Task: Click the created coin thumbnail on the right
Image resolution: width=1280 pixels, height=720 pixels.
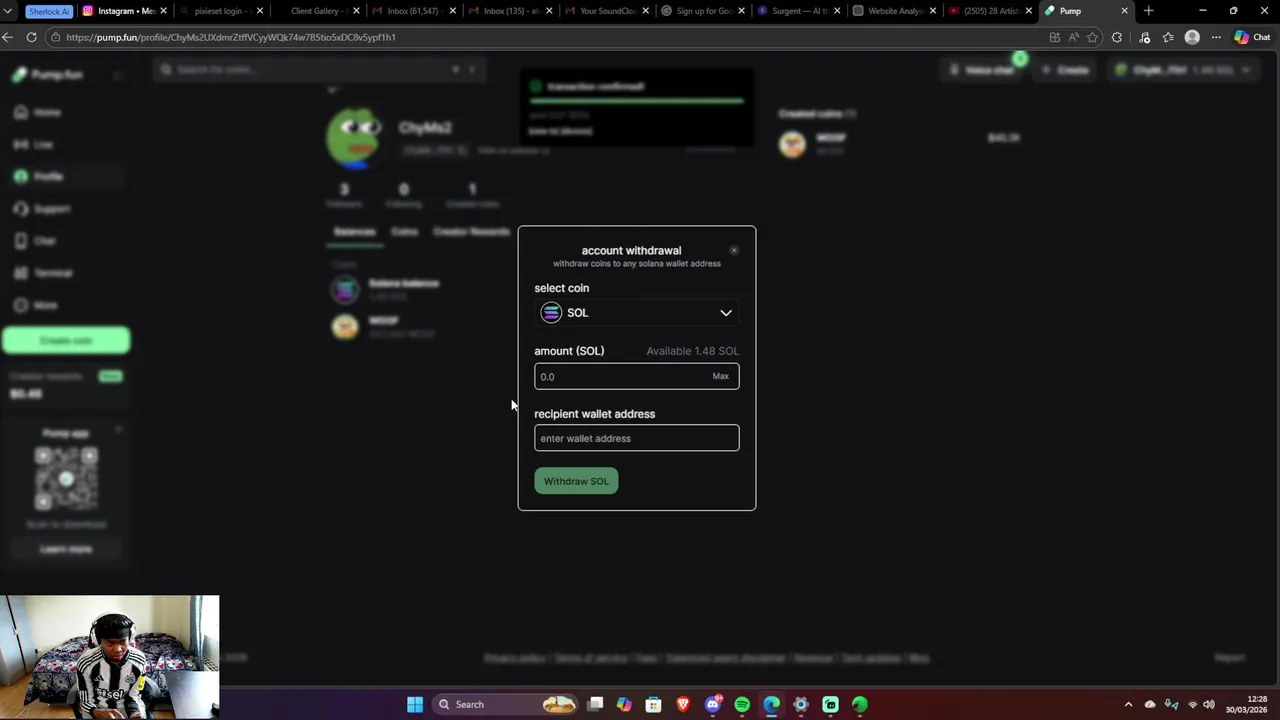Action: coord(792,144)
